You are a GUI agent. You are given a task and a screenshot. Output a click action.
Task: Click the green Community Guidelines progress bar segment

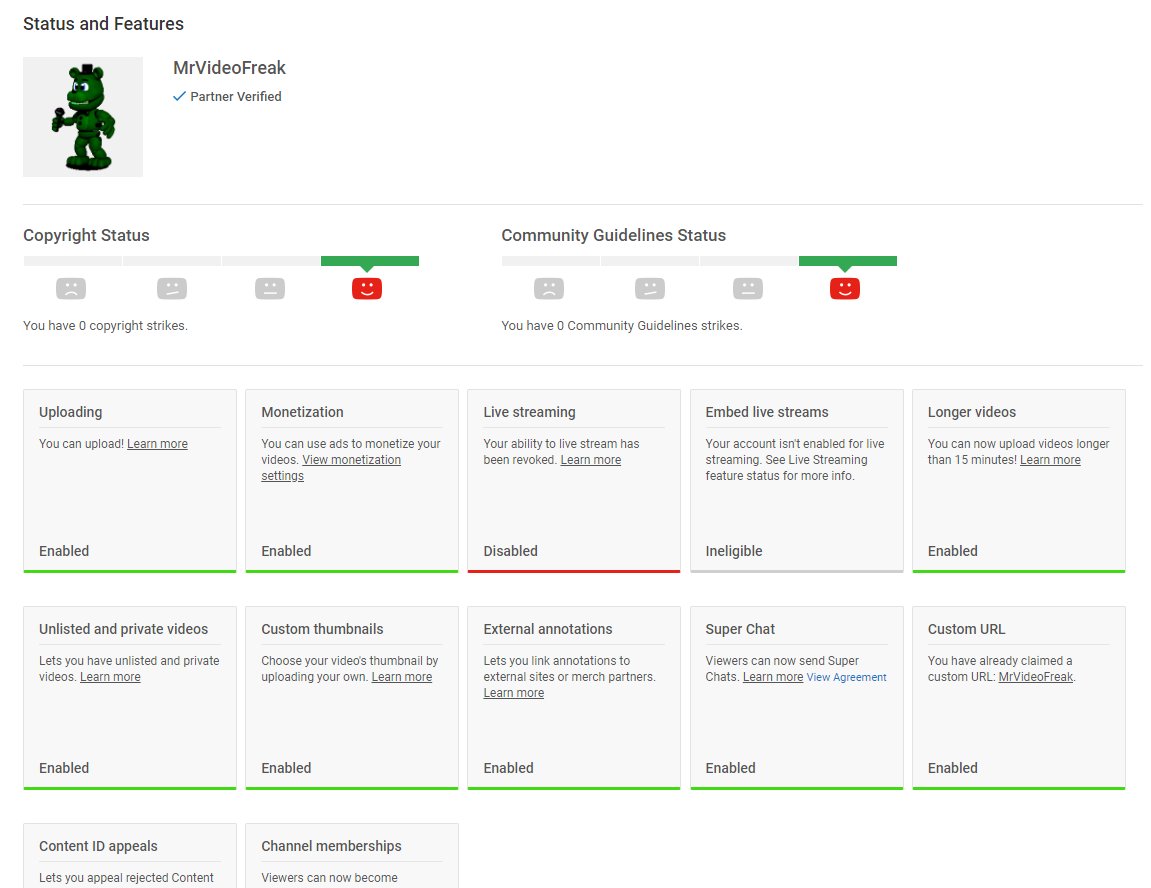[x=848, y=261]
